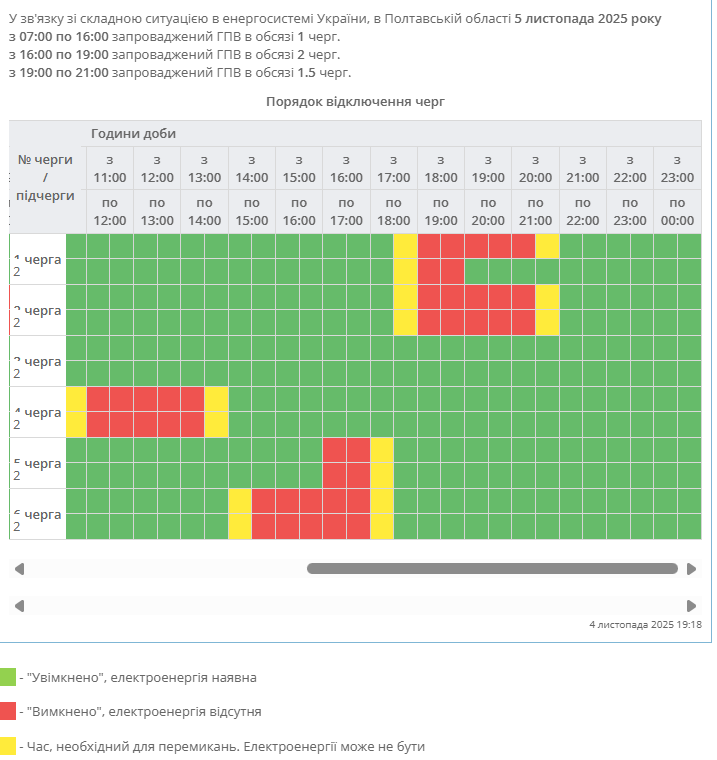Screen dimensions: 717x760
Task: Click the timestamp "4 листопада 2025 19:18"
Action: click(645, 624)
